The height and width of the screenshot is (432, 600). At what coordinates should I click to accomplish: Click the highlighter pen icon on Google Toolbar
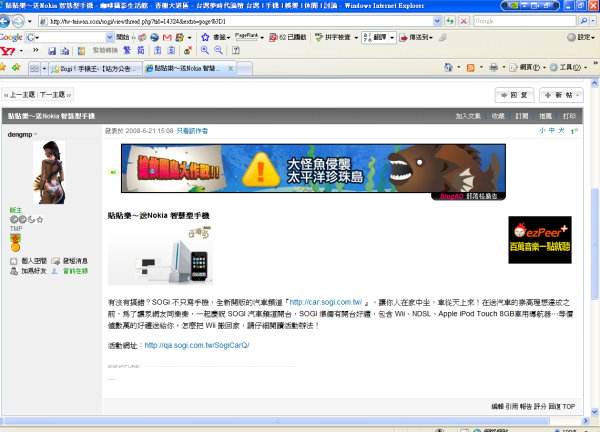click(x=443, y=37)
